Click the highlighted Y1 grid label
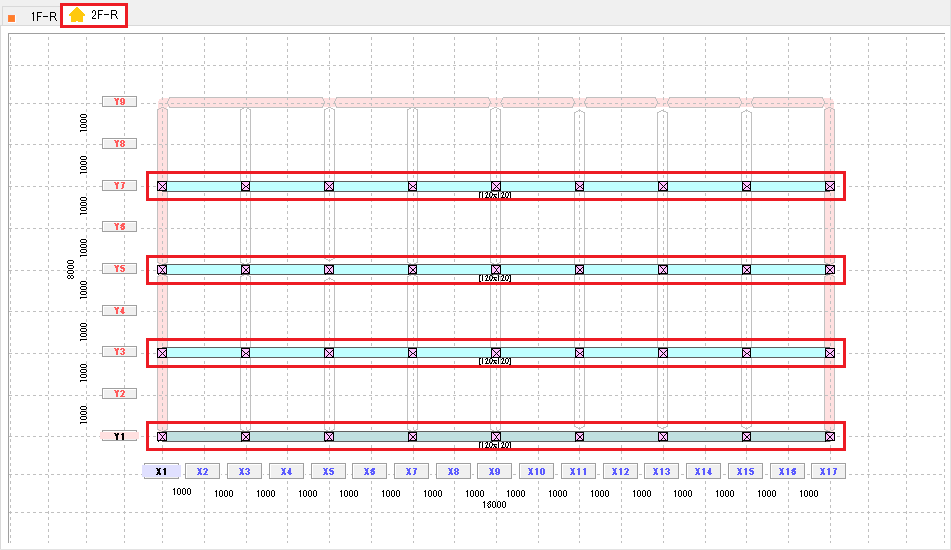Screen dimensions: 951x550 119,436
